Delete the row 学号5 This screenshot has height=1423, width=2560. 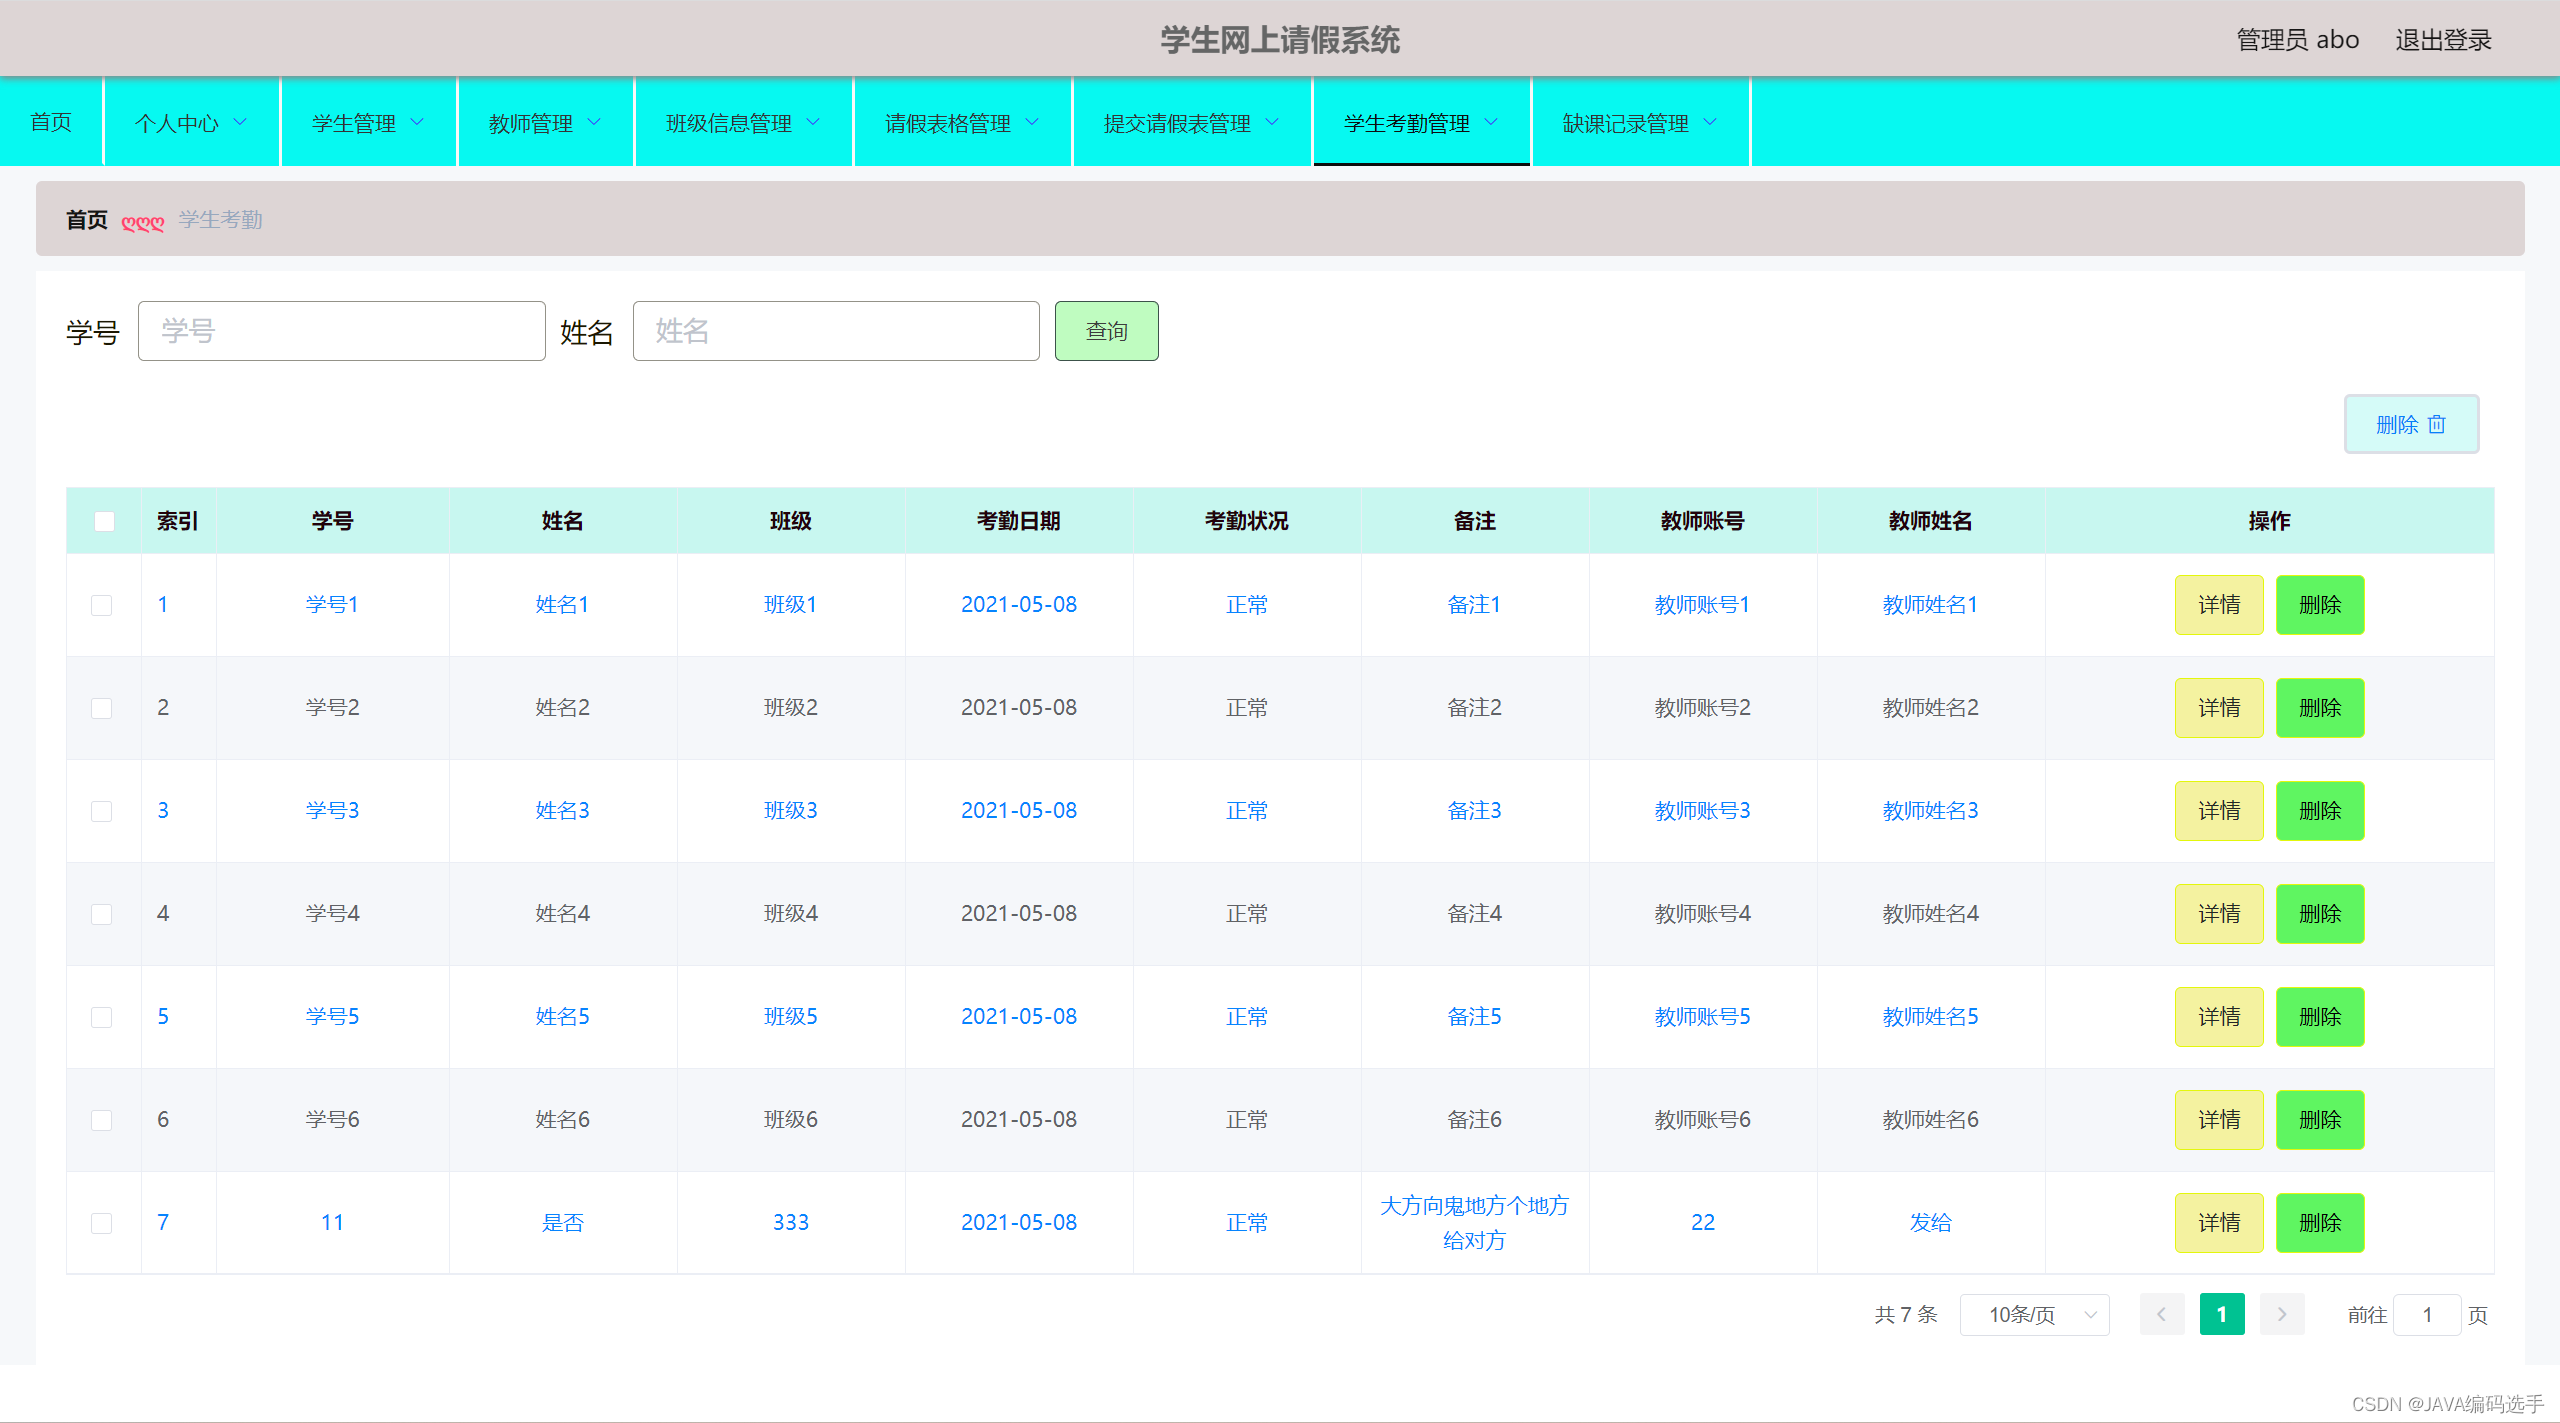2320,1017
